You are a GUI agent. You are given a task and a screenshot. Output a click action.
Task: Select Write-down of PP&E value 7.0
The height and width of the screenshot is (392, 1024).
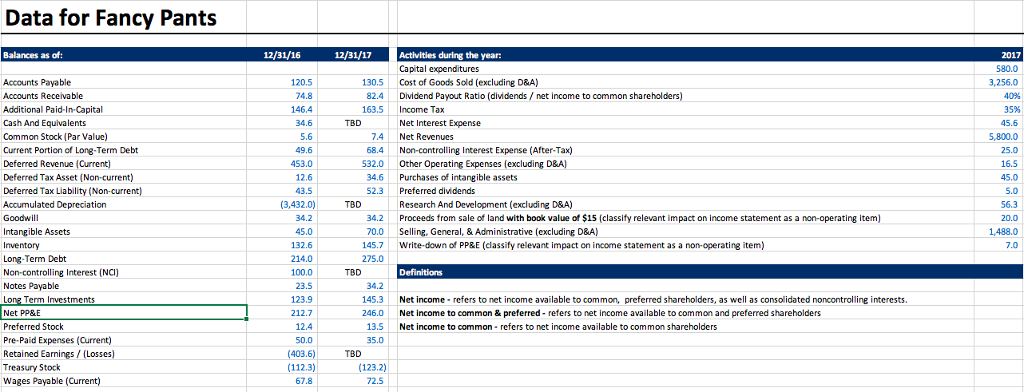point(999,245)
